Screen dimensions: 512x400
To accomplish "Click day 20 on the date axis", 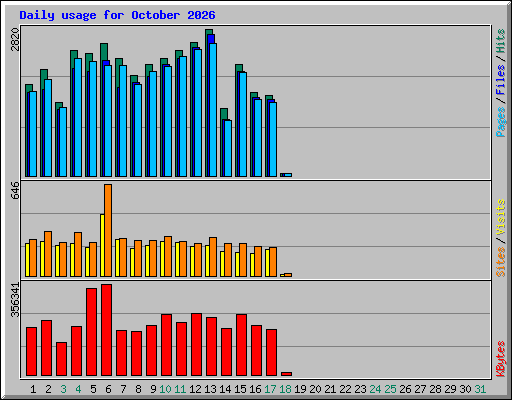I will pos(315,389).
